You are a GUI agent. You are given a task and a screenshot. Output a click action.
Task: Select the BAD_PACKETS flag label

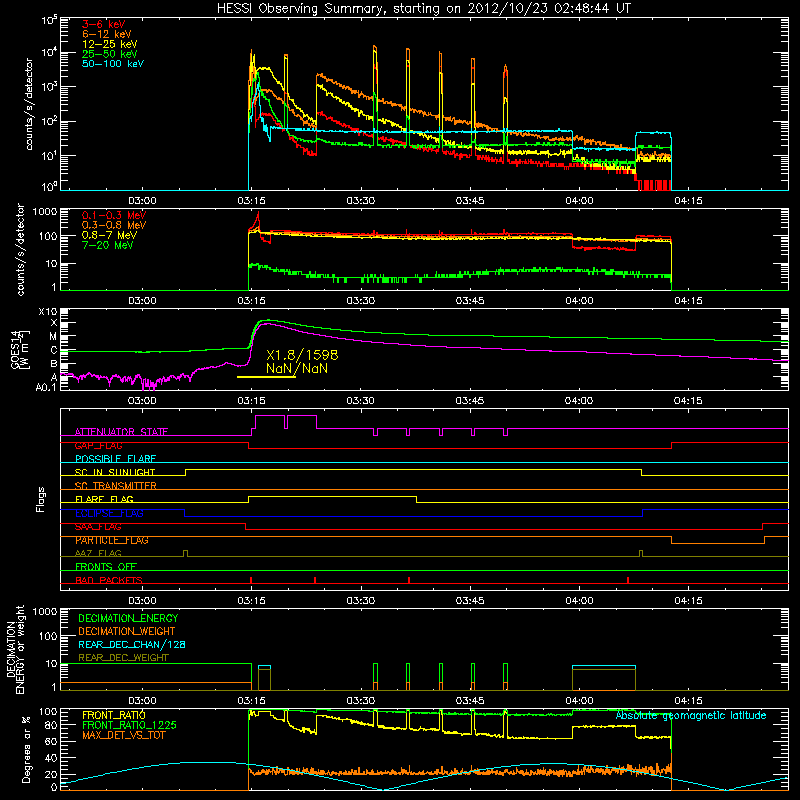pos(109,580)
